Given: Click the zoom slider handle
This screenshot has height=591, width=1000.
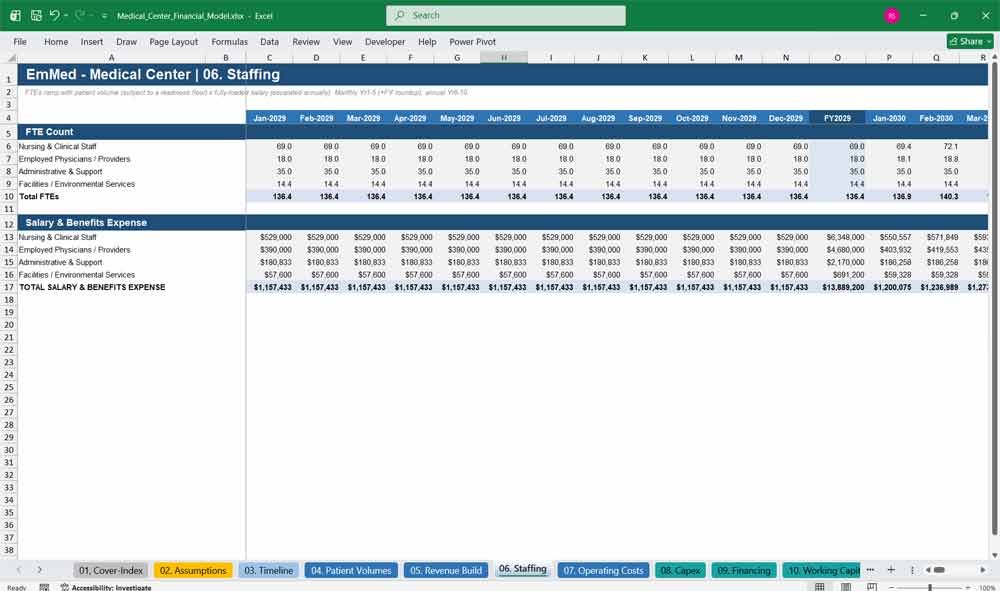Looking at the screenshot, I should 930,587.
